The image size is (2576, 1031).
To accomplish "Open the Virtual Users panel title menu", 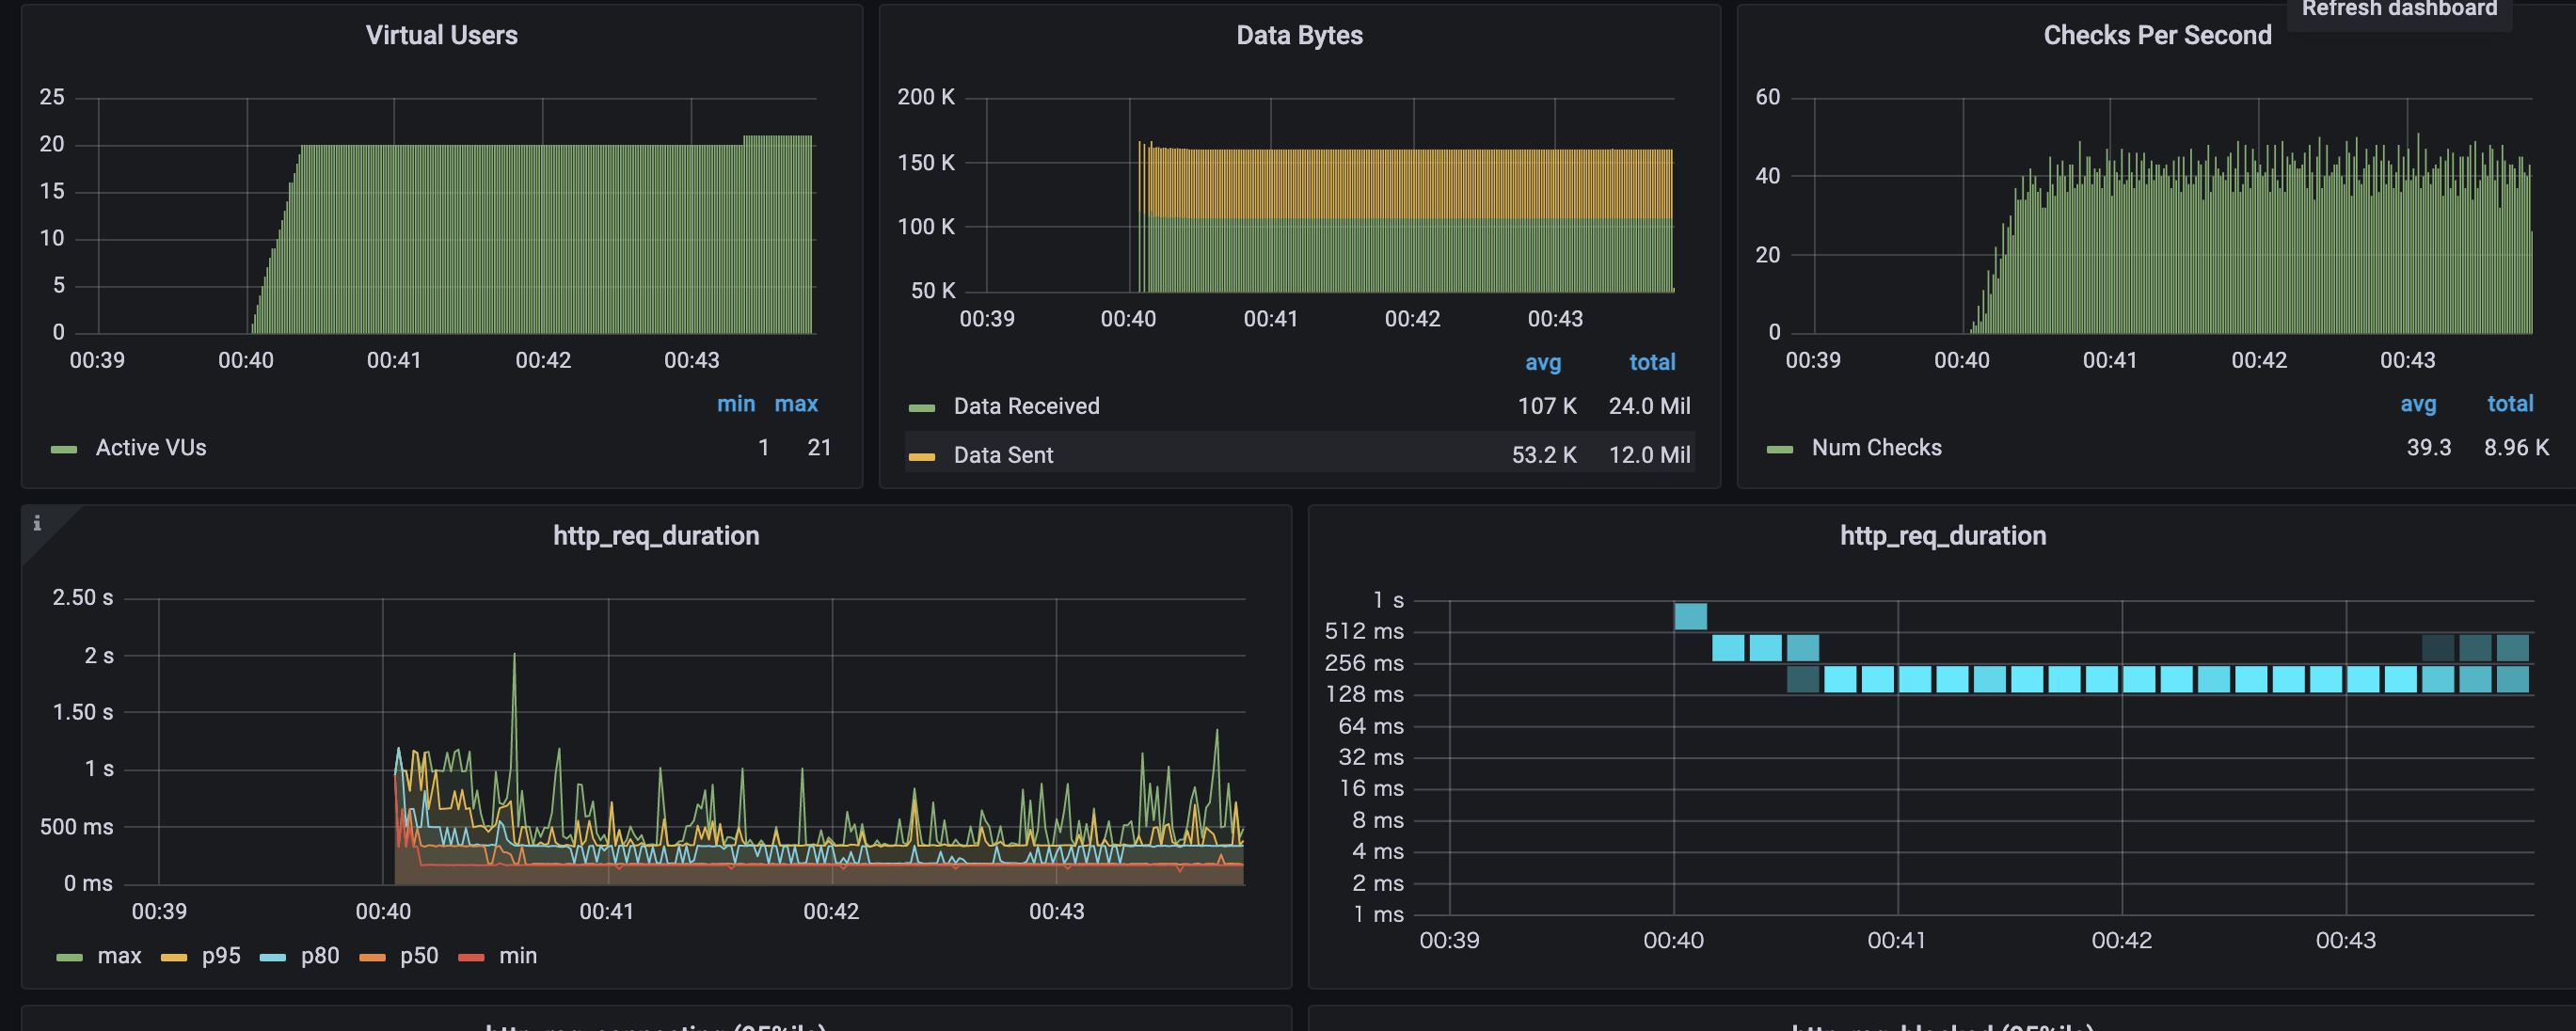I will coord(441,35).
